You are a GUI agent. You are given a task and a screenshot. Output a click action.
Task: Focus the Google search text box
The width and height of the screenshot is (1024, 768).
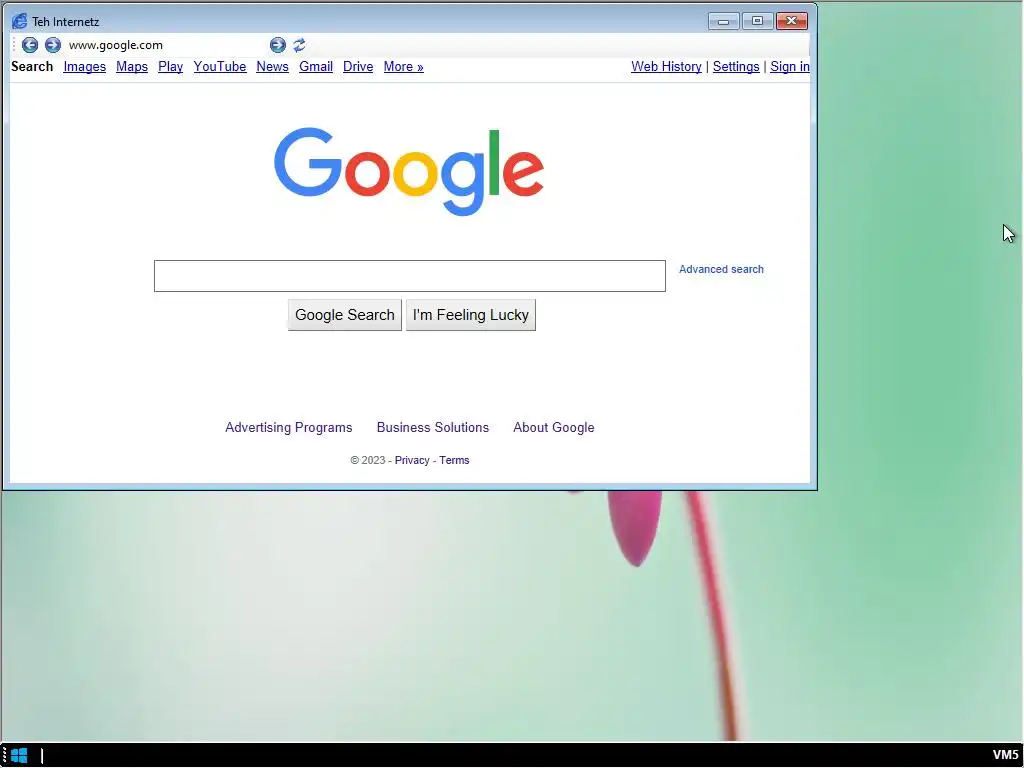click(409, 276)
